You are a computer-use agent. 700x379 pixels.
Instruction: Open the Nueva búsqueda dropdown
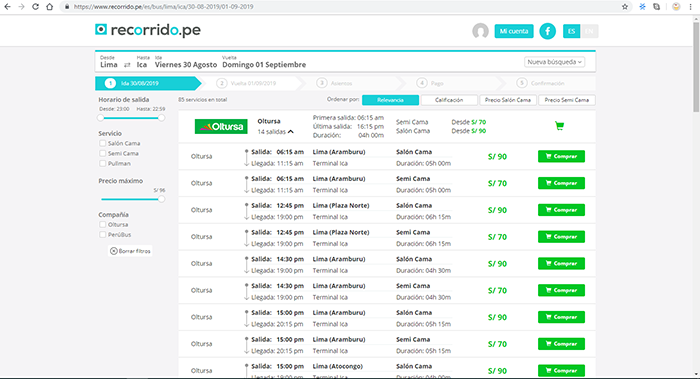point(554,62)
